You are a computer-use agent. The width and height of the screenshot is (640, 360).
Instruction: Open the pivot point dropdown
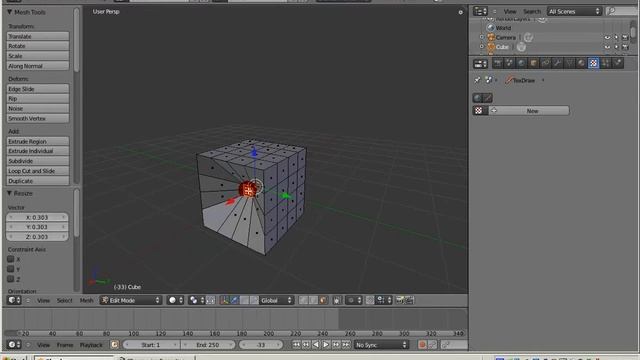tap(197, 300)
